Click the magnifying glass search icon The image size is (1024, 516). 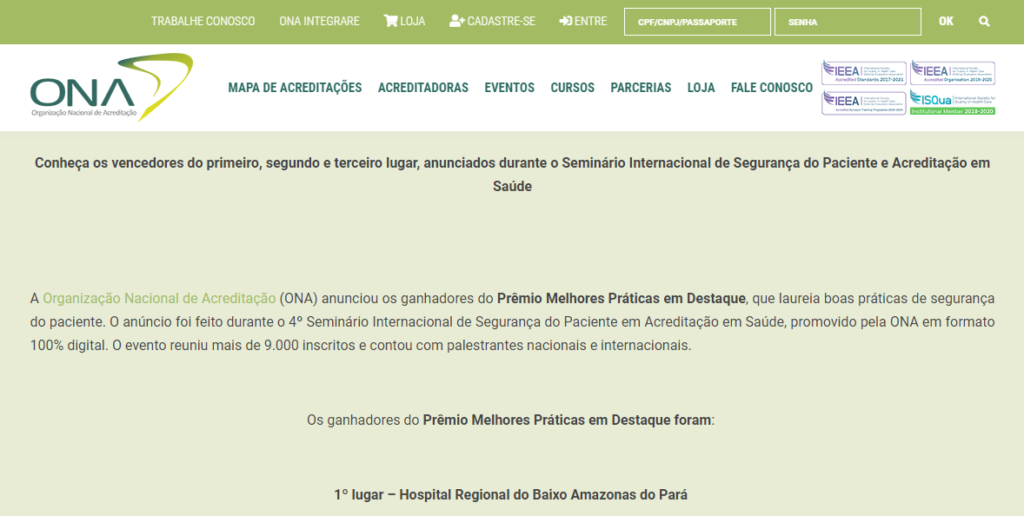(984, 21)
